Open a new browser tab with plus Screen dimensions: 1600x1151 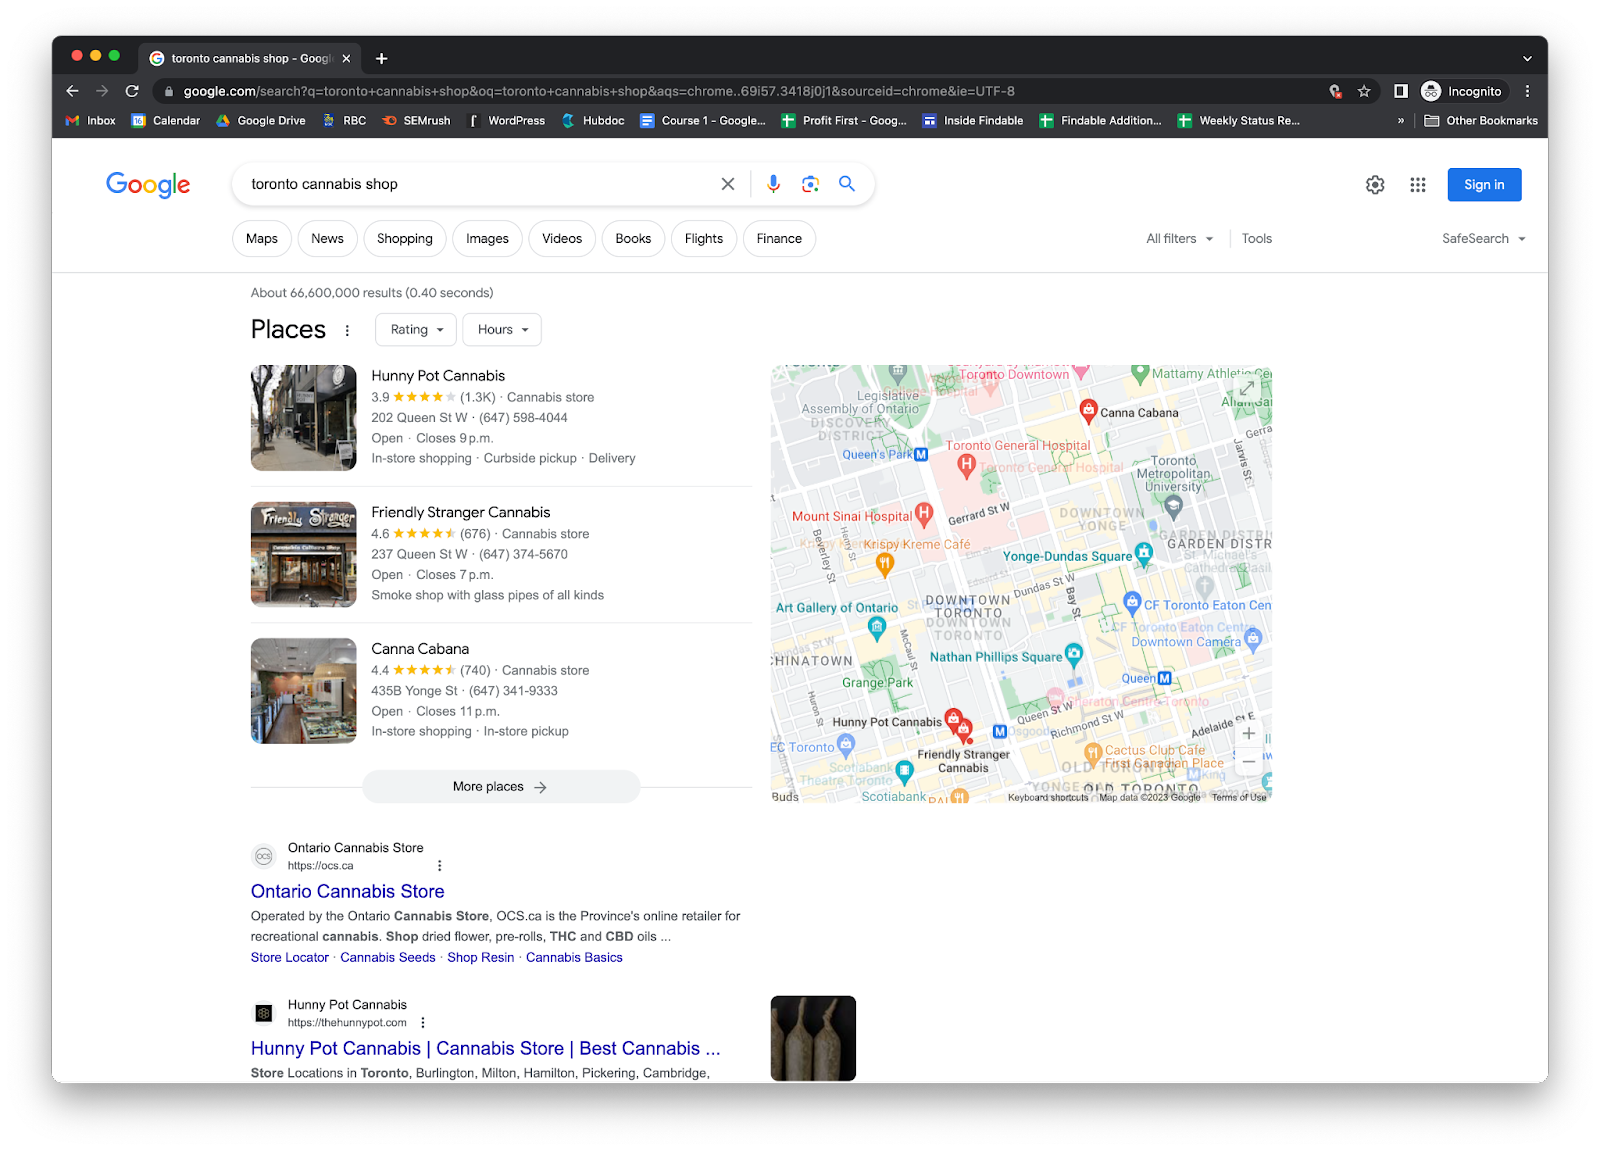(382, 58)
